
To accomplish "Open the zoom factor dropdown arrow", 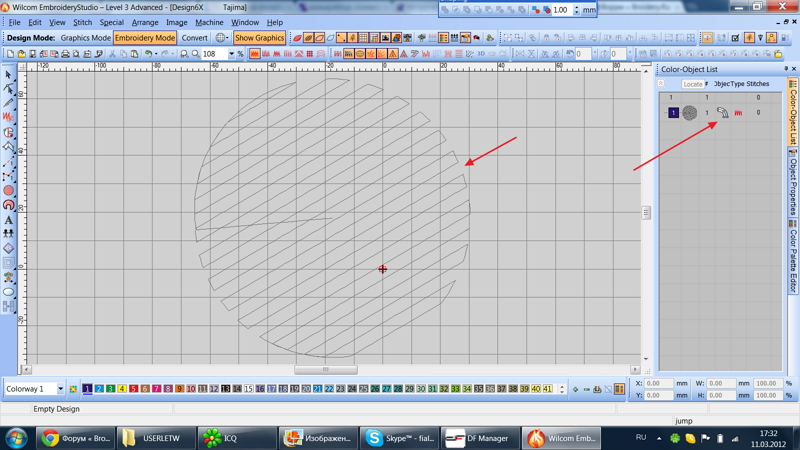I will click(x=231, y=54).
